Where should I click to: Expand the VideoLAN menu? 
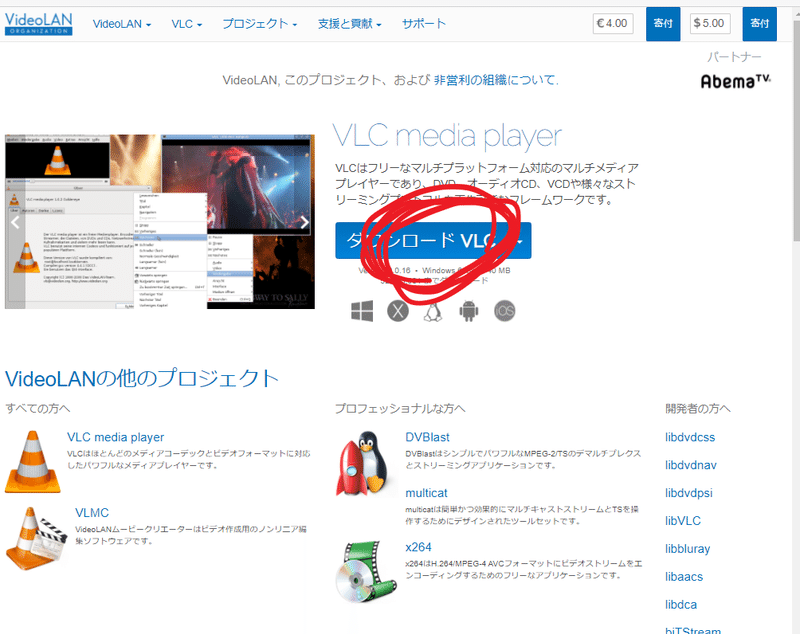(121, 24)
